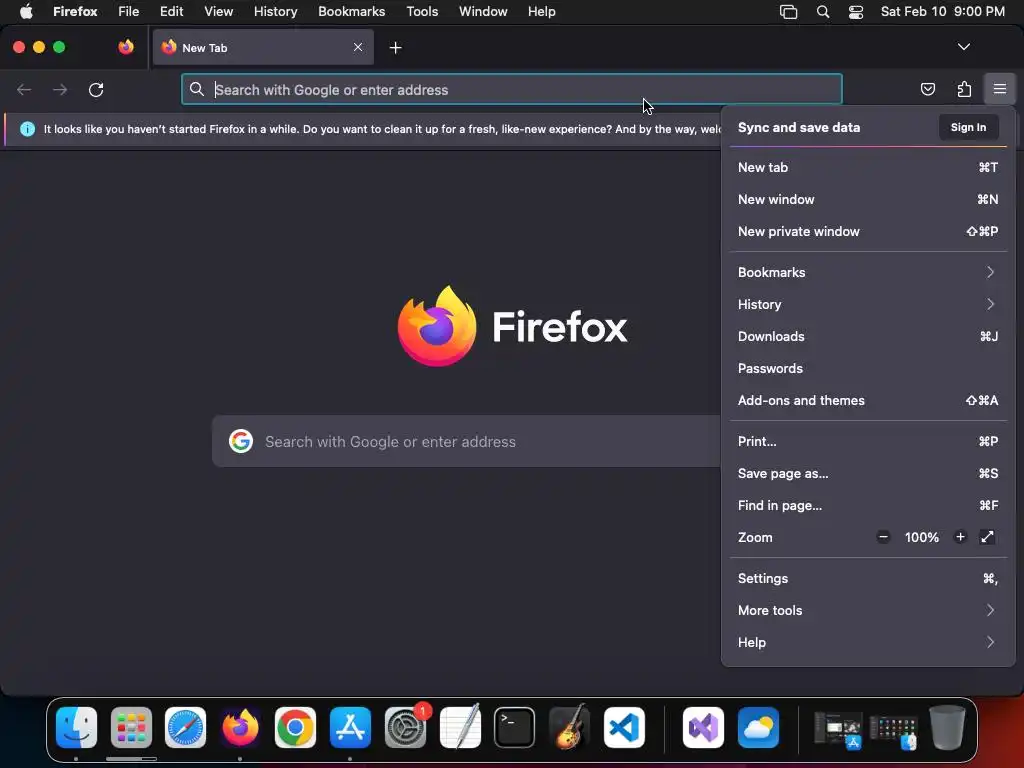Open Launchpad from the dock

pyautogui.click(x=131, y=727)
